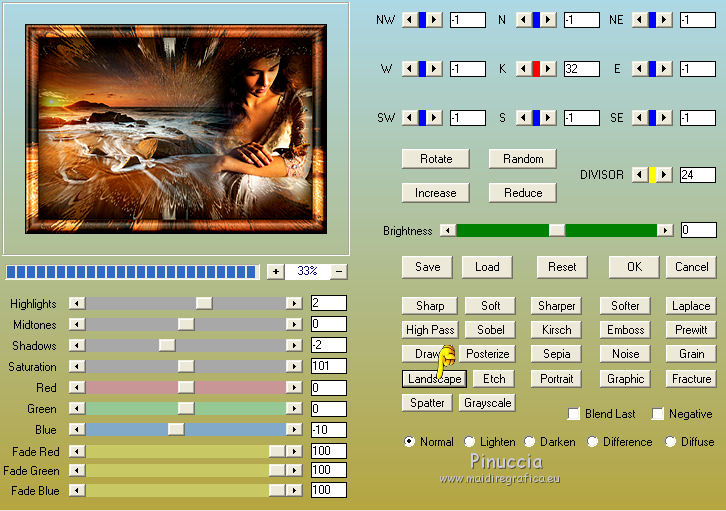Load saved filter settings
The height and width of the screenshot is (511, 726).
point(487,267)
